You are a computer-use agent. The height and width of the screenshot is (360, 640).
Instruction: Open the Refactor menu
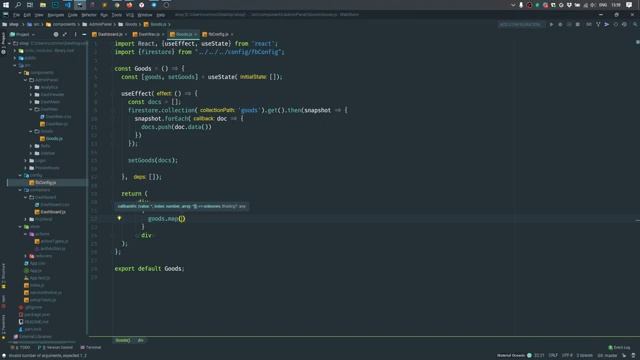tap(89, 15)
